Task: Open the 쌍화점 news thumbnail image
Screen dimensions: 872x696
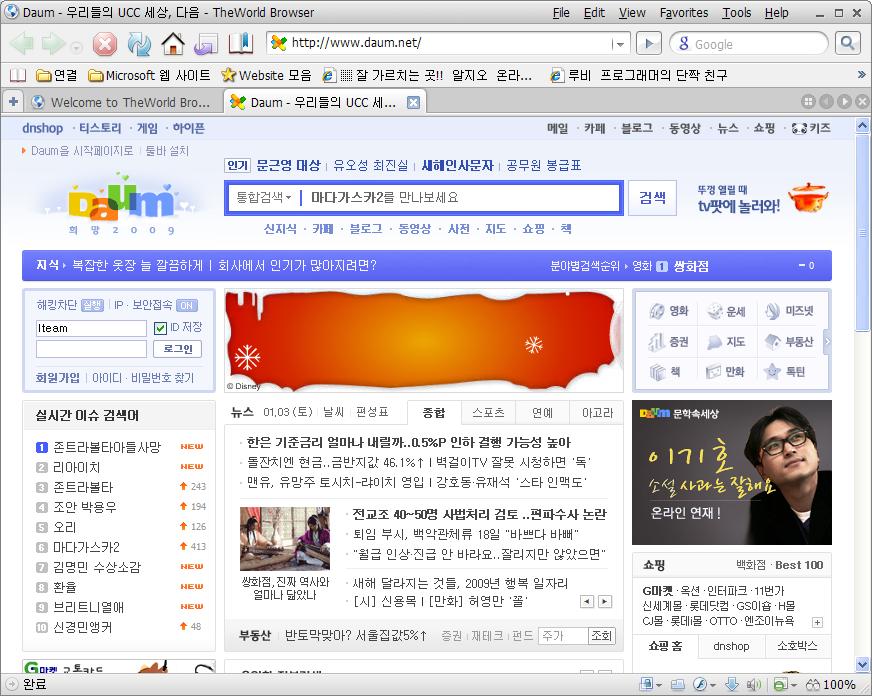Action: click(285, 538)
